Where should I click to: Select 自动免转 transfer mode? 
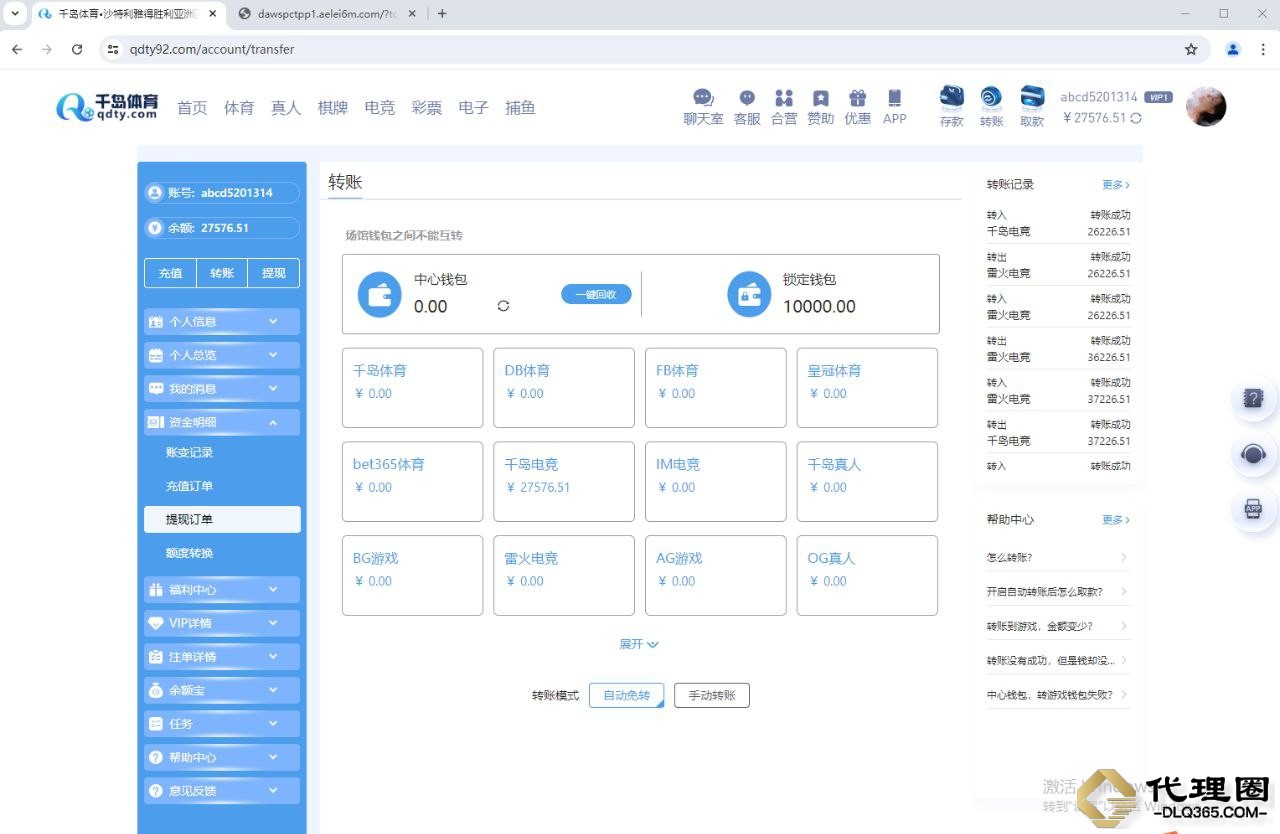627,695
